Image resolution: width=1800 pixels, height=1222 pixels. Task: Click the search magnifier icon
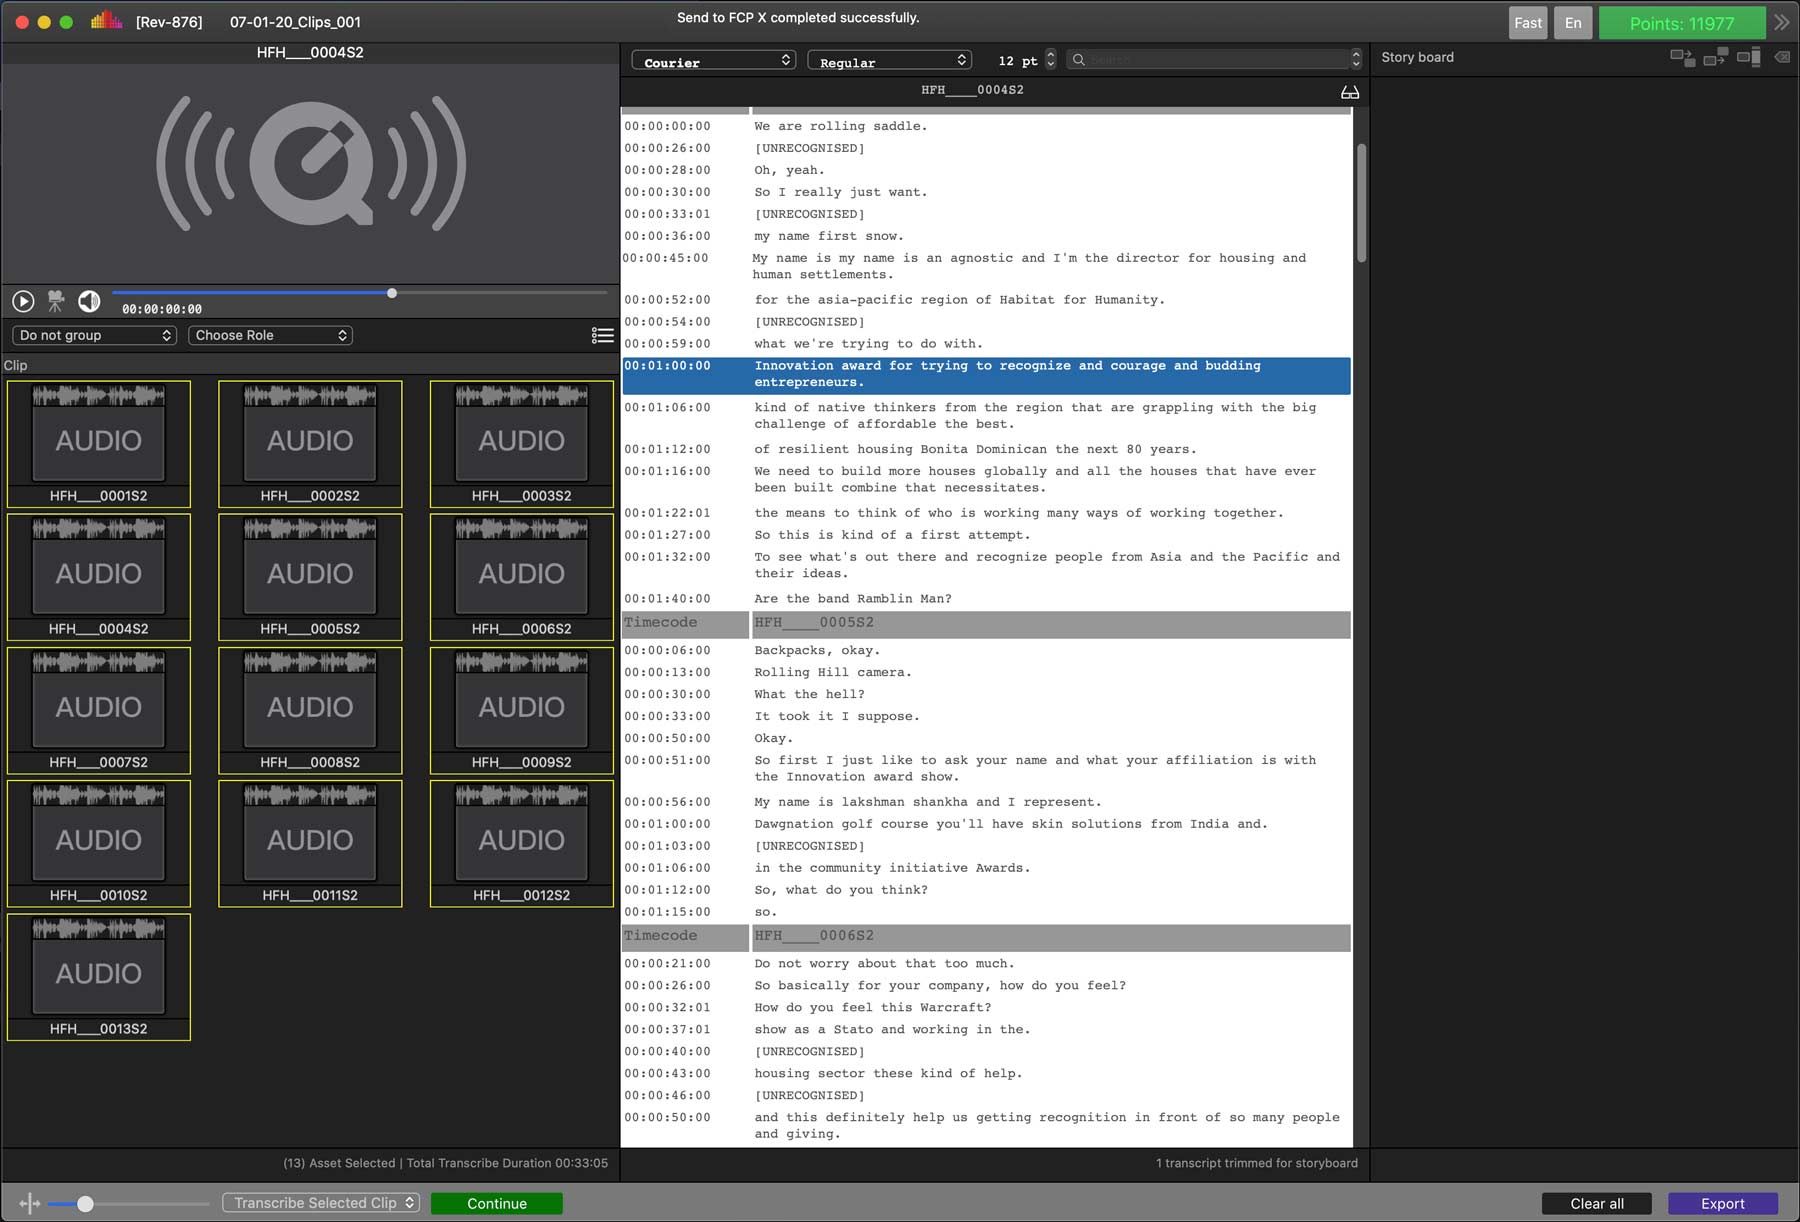pyautogui.click(x=1079, y=60)
